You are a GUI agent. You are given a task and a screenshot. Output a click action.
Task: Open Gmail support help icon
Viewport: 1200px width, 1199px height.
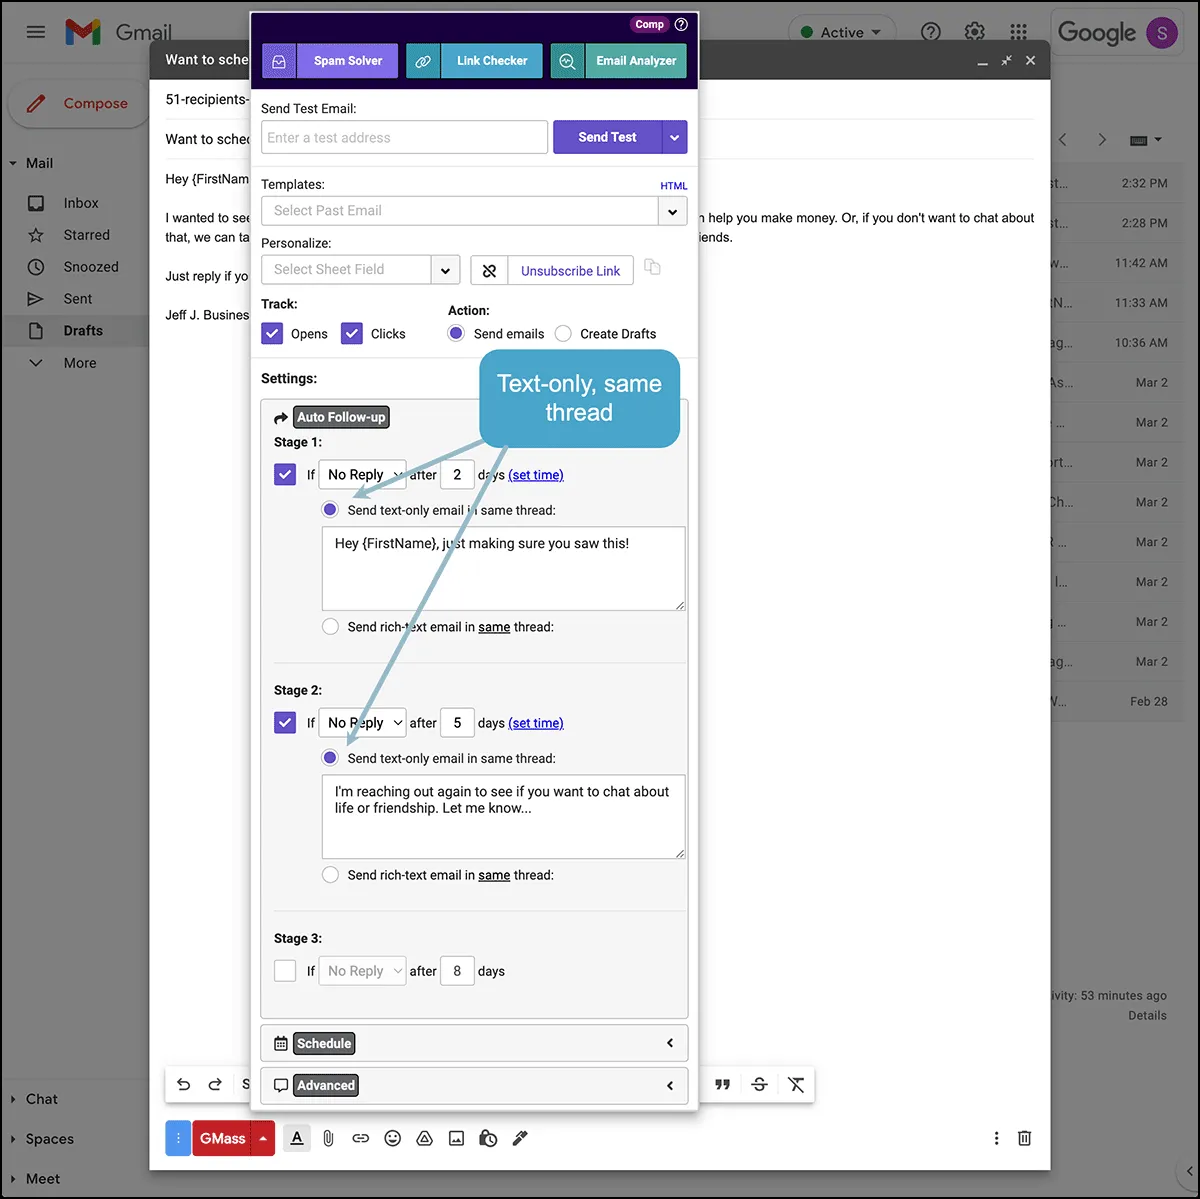click(x=931, y=32)
